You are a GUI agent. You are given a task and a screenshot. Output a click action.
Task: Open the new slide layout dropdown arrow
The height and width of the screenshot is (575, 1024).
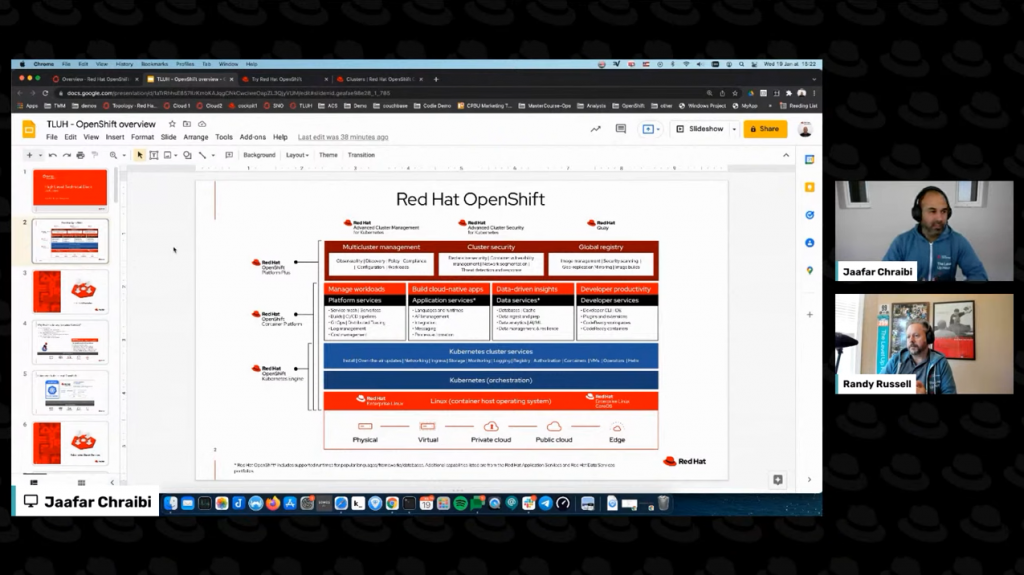[x=40, y=156]
